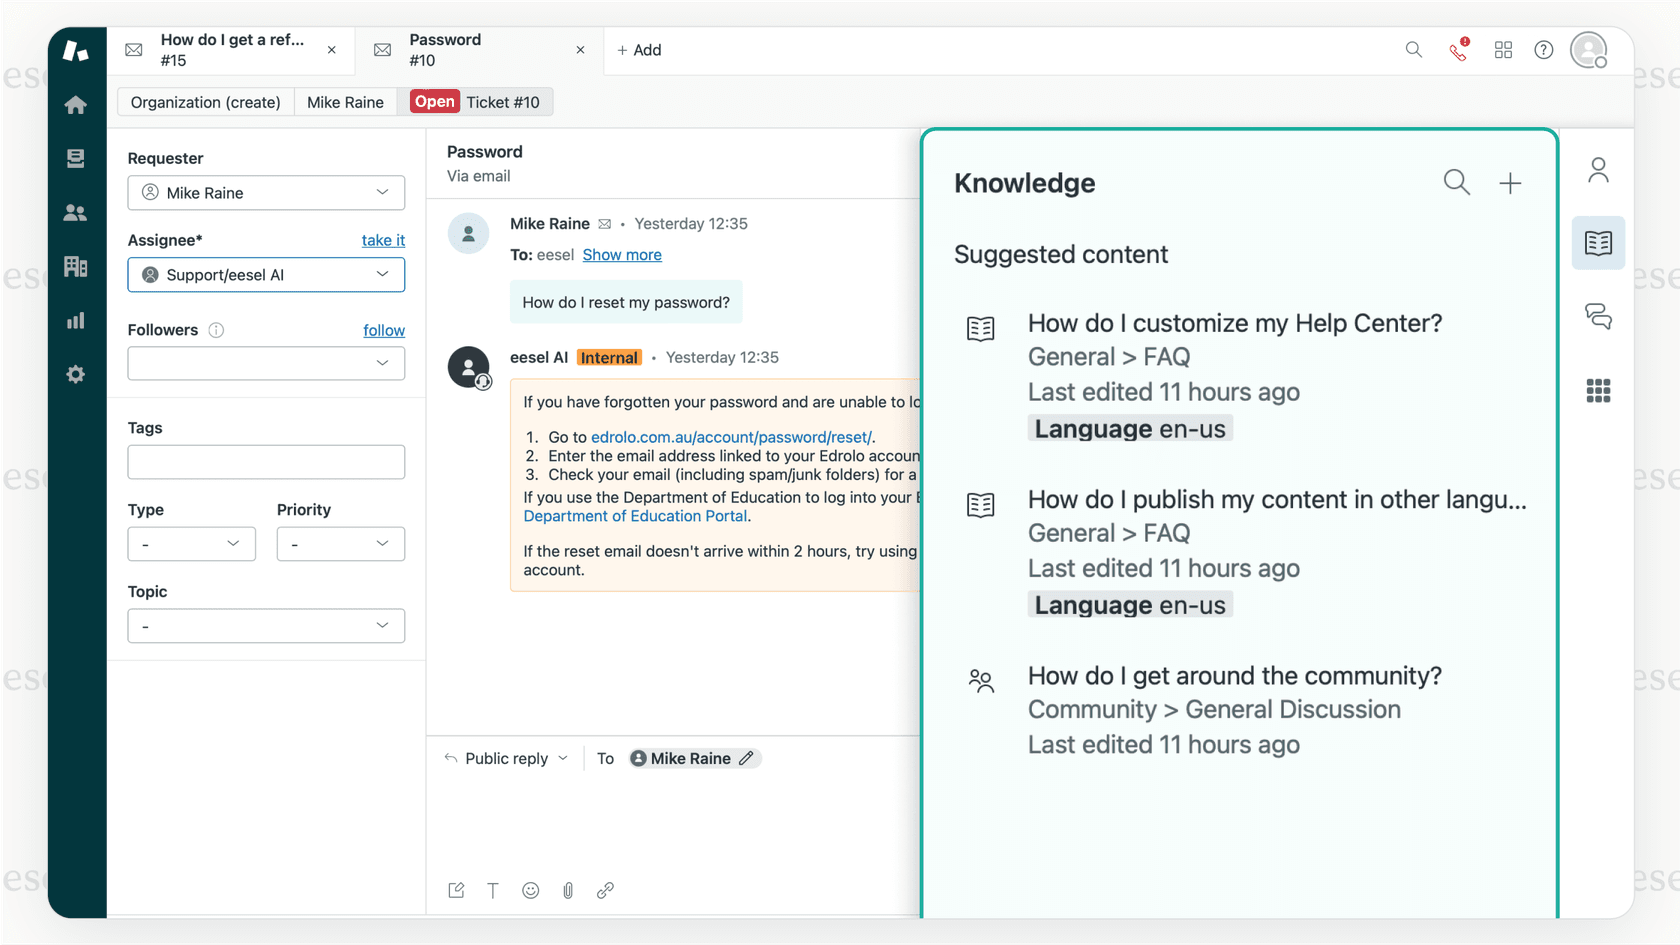Image resolution: width=1680 pixels, height=945 pixels.
Task: Open Reporting via the bar chart sidebar icon
Action: (75, 320)
